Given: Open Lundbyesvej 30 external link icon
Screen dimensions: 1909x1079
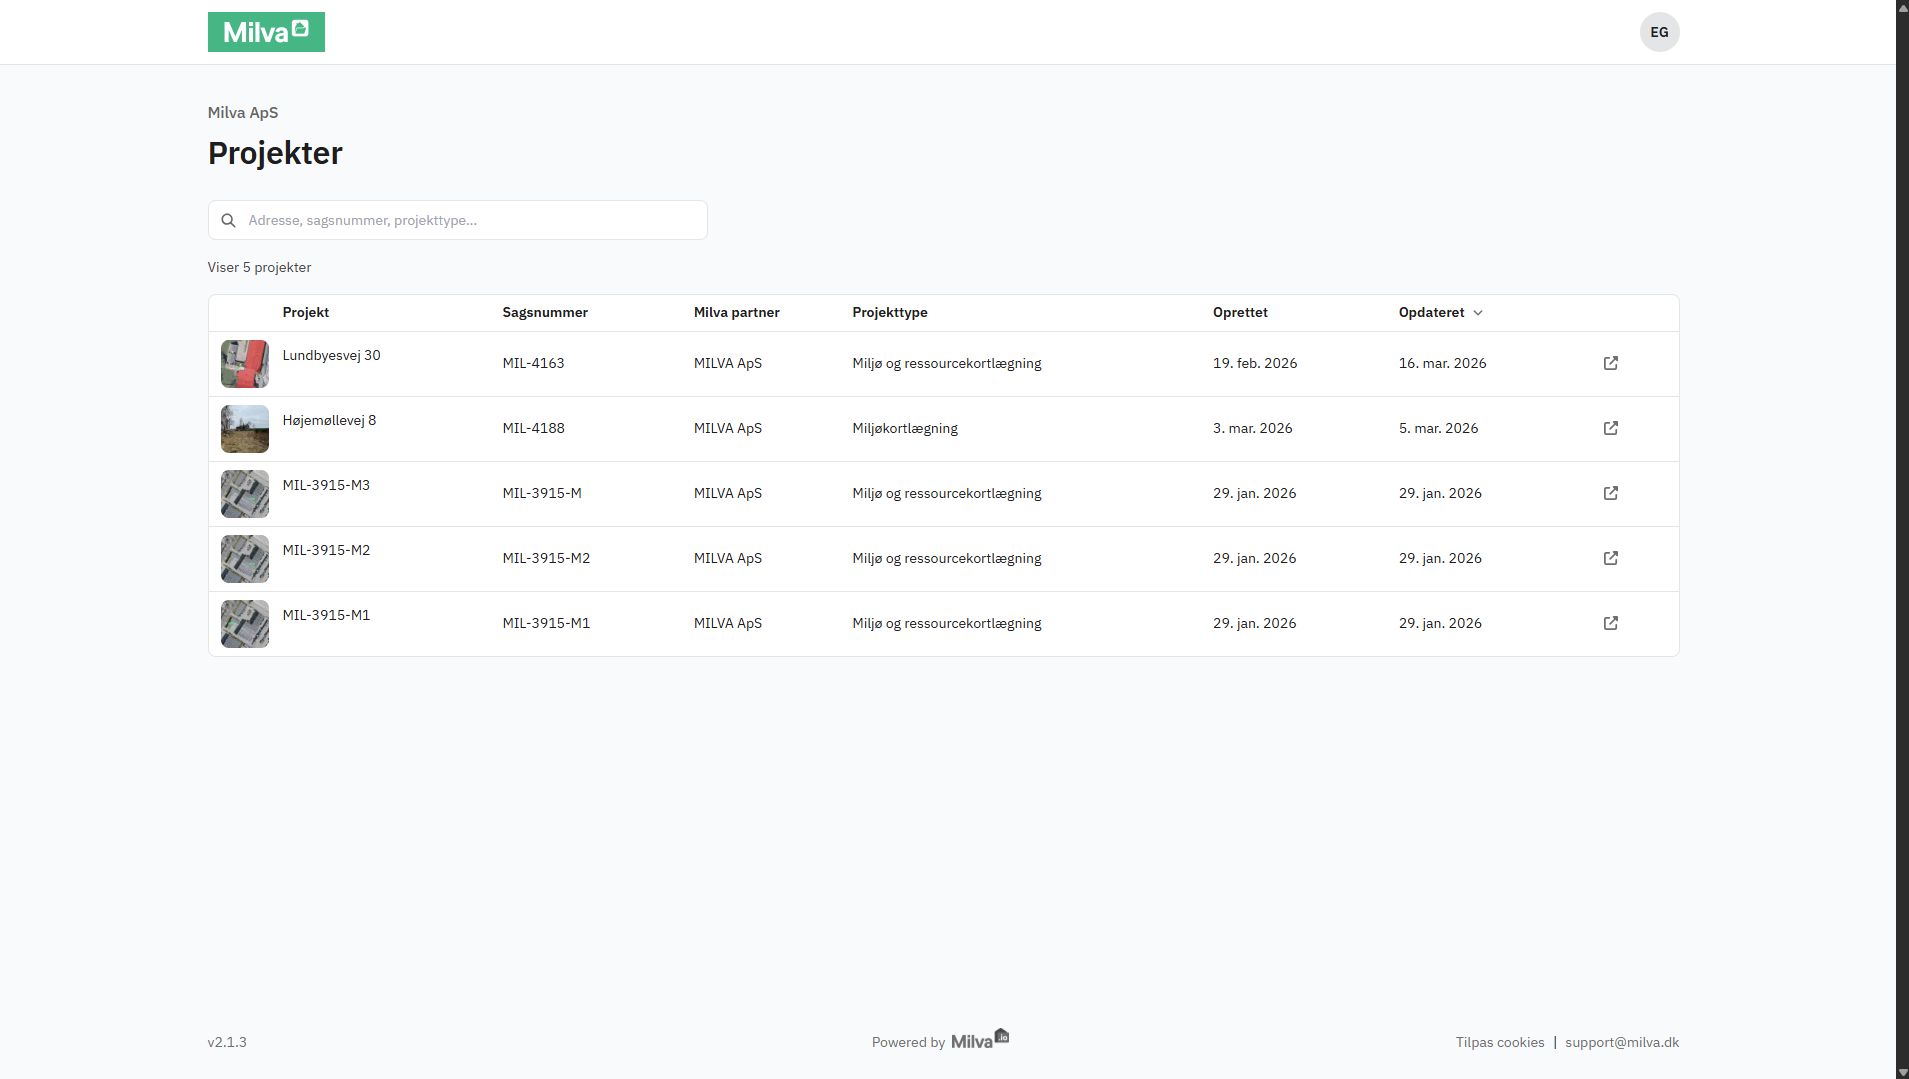Looking at the screenshot, I should [x=1610, y=363].
